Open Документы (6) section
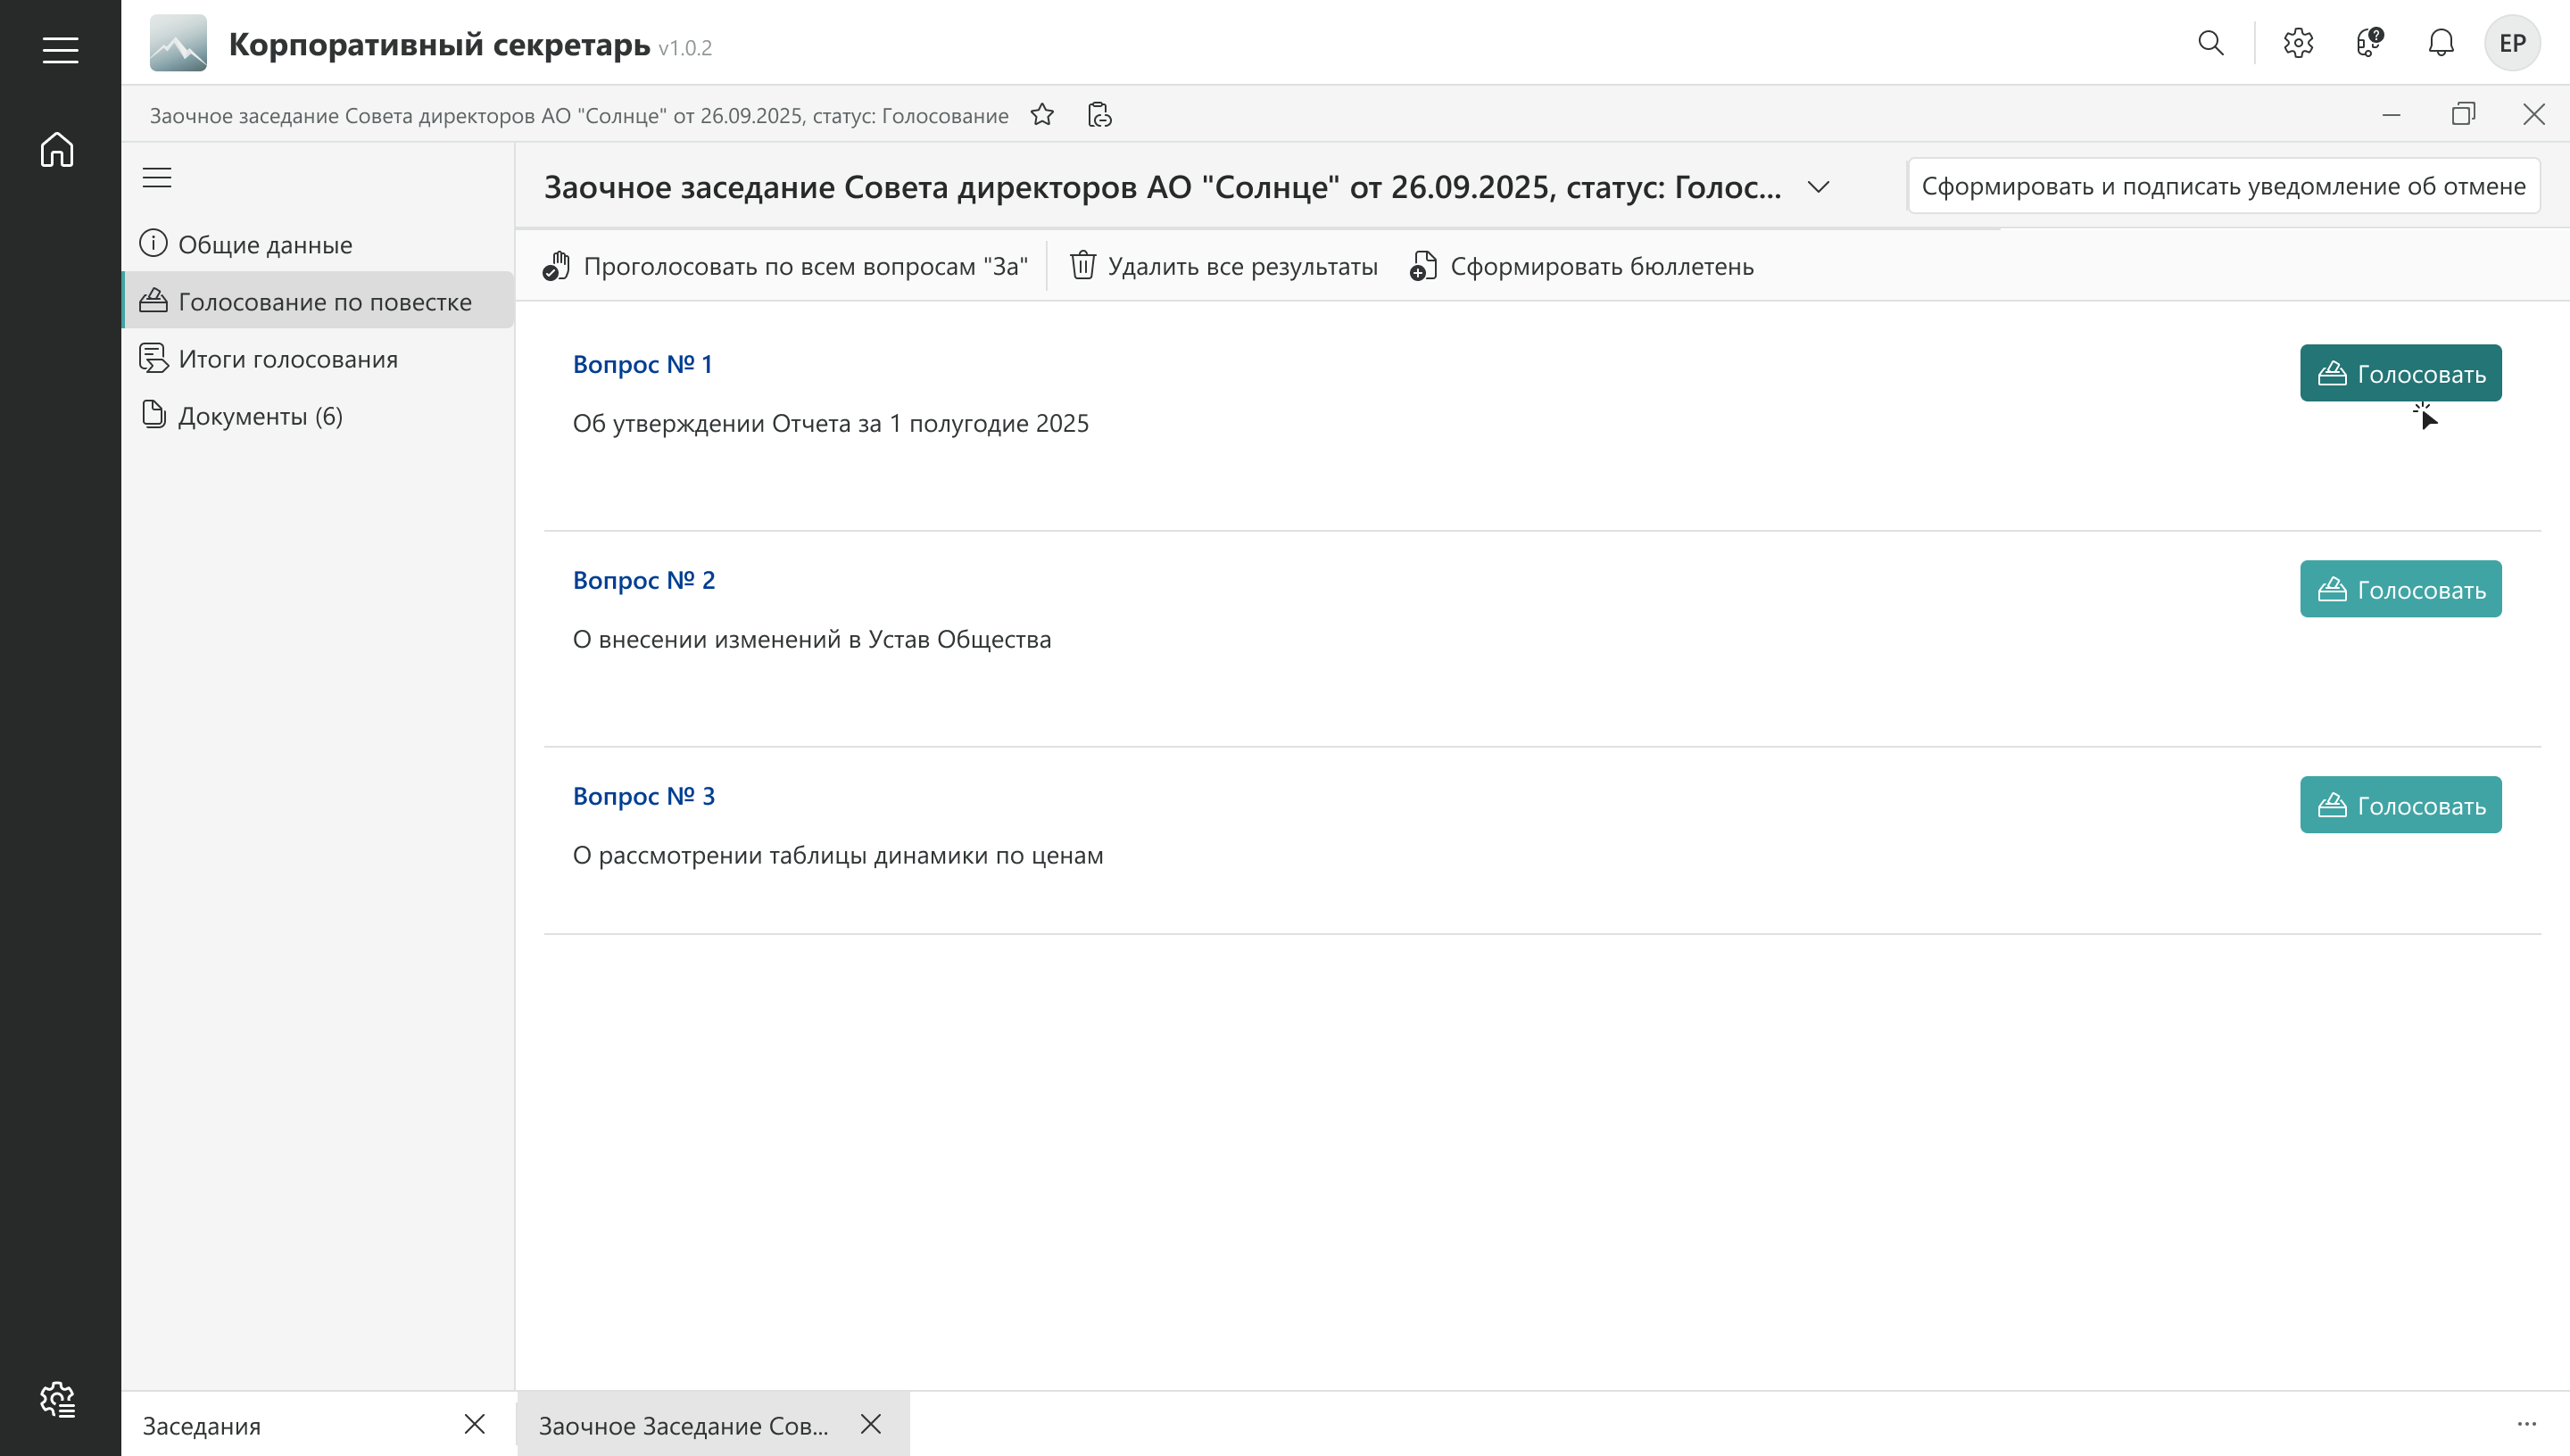The height and width of the screenshot is (1456, 2570). coord(260,416)
